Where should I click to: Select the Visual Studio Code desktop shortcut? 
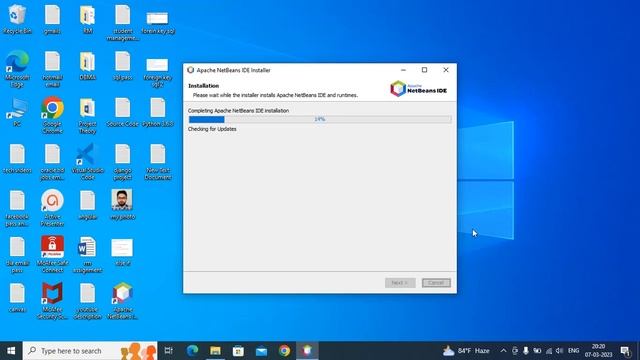87,161
